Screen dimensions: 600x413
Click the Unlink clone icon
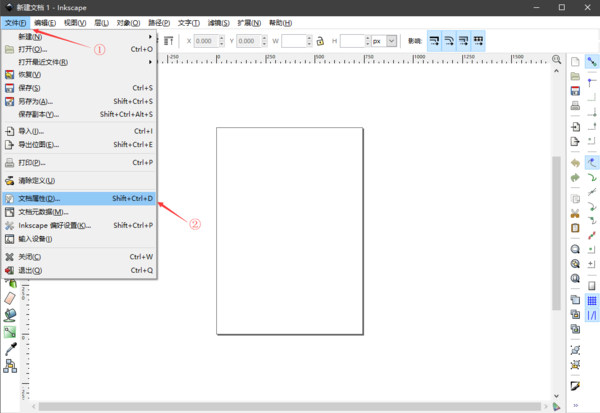575,329
